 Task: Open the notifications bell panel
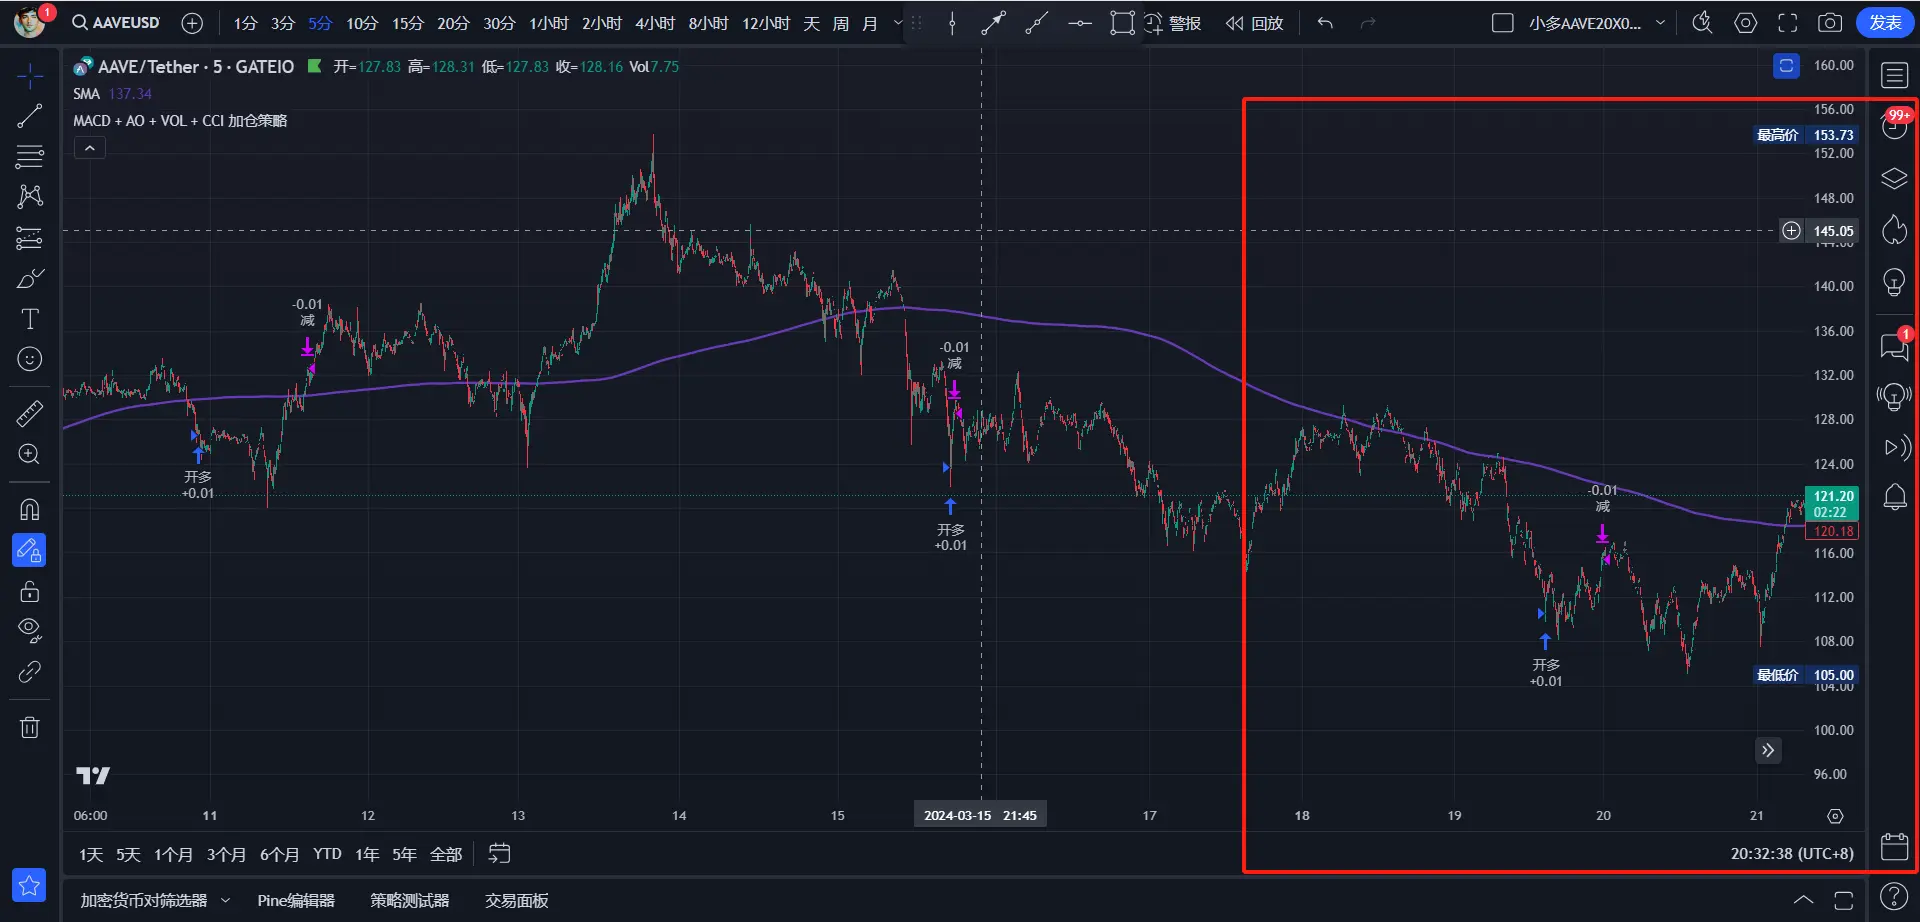click(x=1894, y=497)
